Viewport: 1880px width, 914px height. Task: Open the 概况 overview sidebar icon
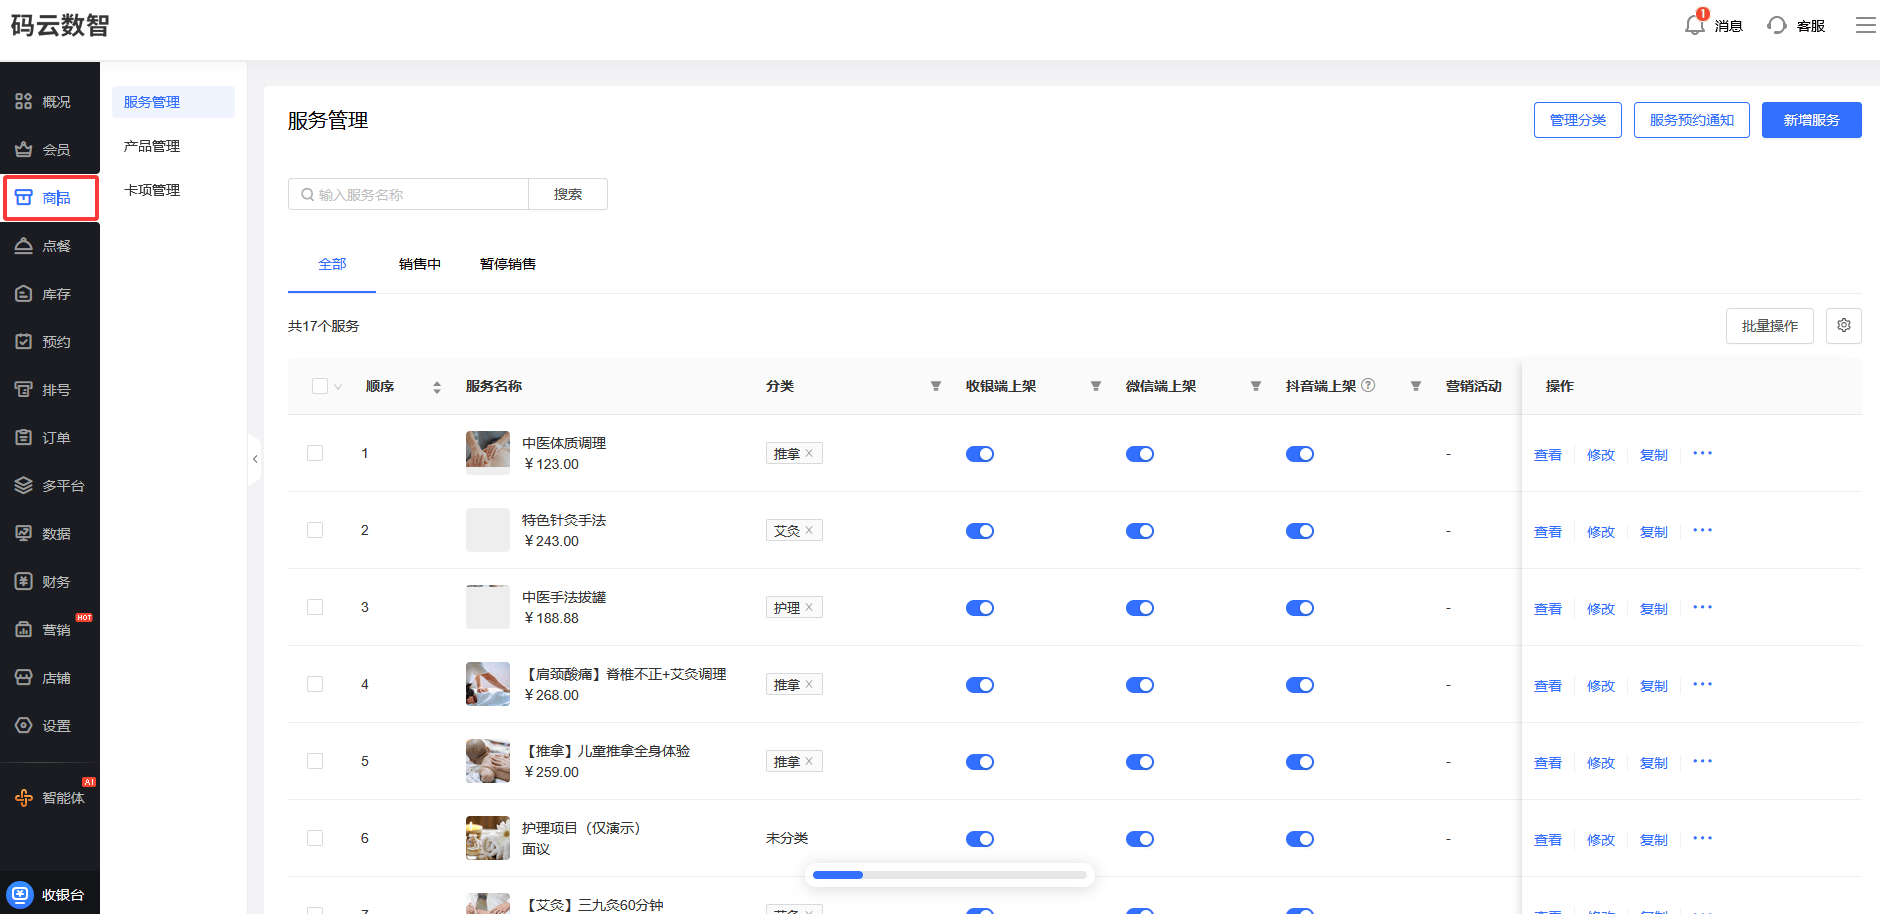pos(24,102)
